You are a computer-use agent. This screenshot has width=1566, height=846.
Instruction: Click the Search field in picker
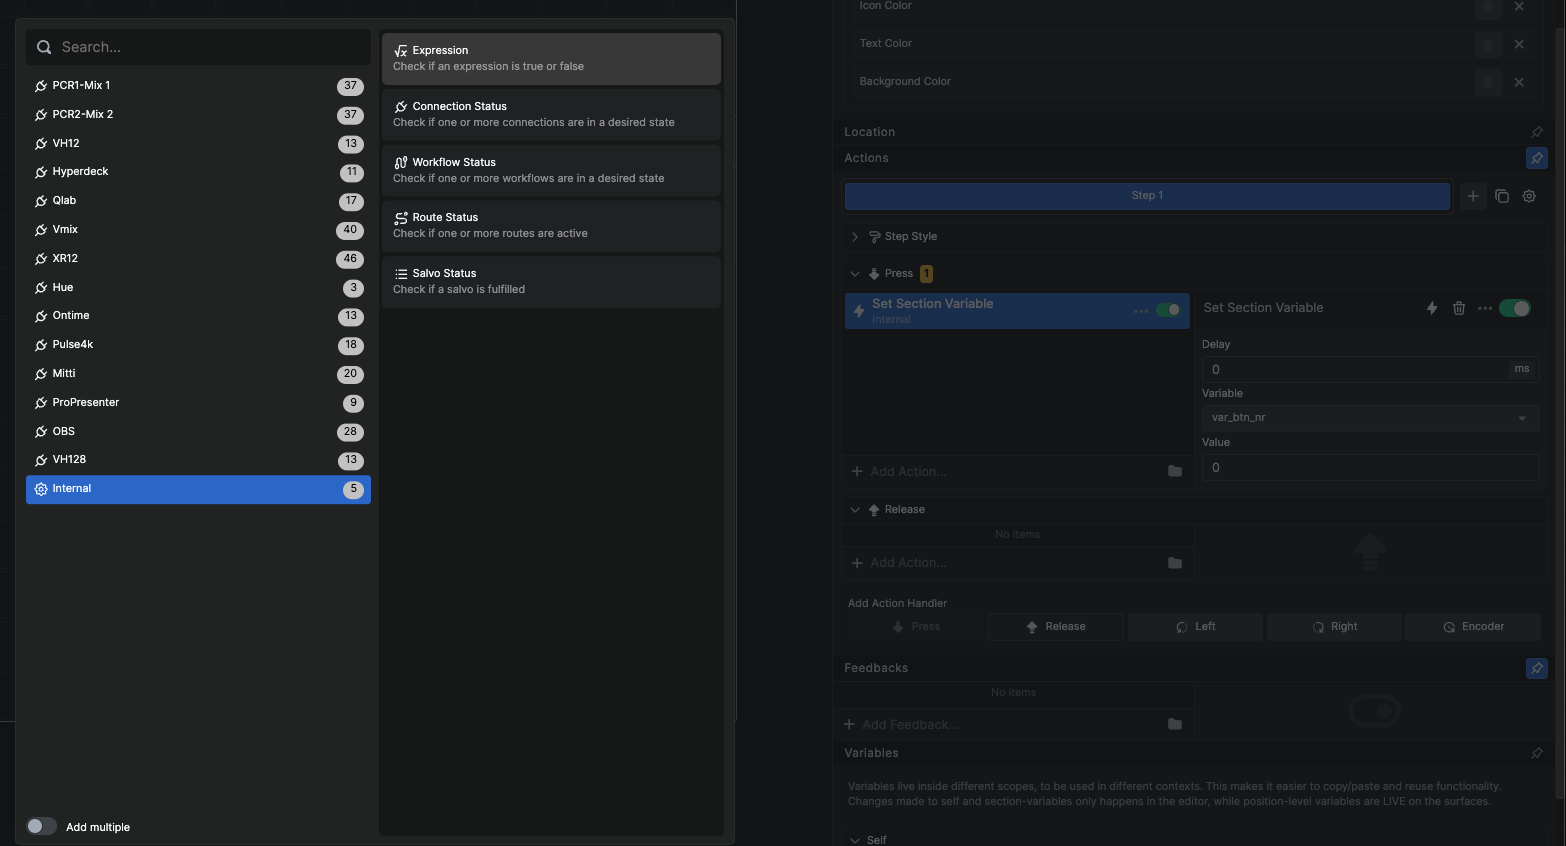point(198,47)
